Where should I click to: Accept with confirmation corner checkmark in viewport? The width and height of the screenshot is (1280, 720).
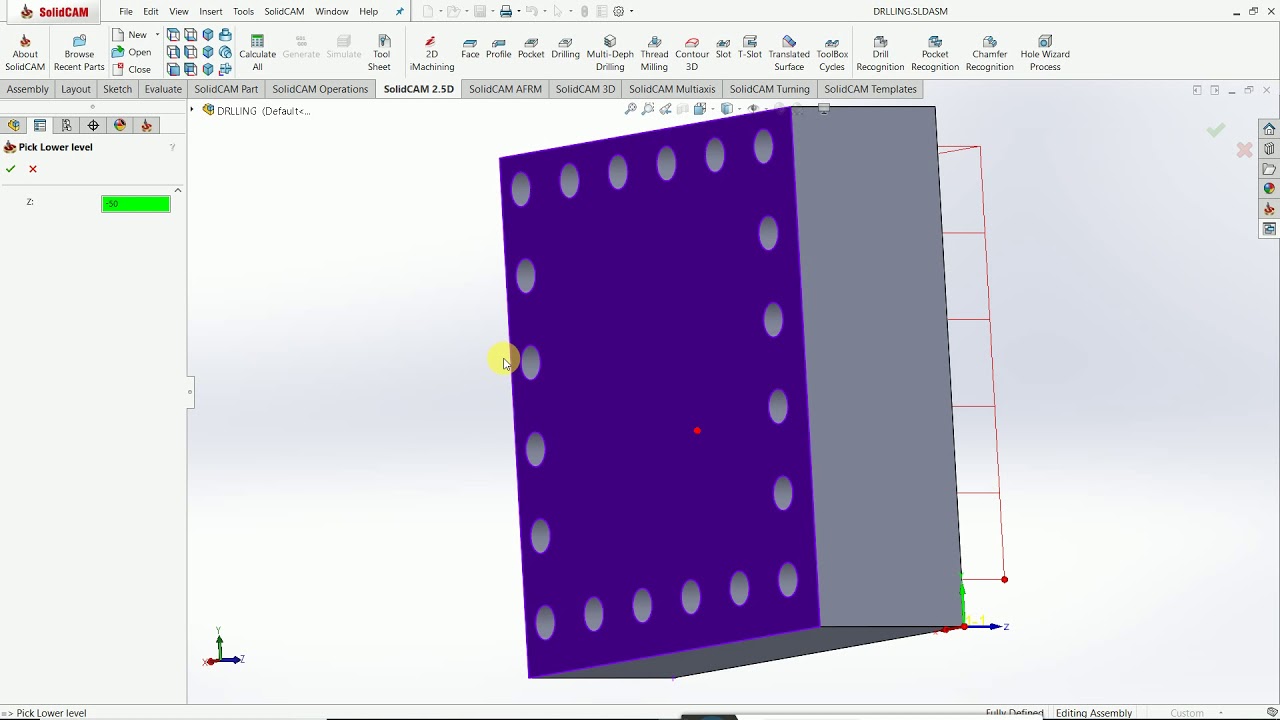pyautogui.click(x=1216, y=130)
